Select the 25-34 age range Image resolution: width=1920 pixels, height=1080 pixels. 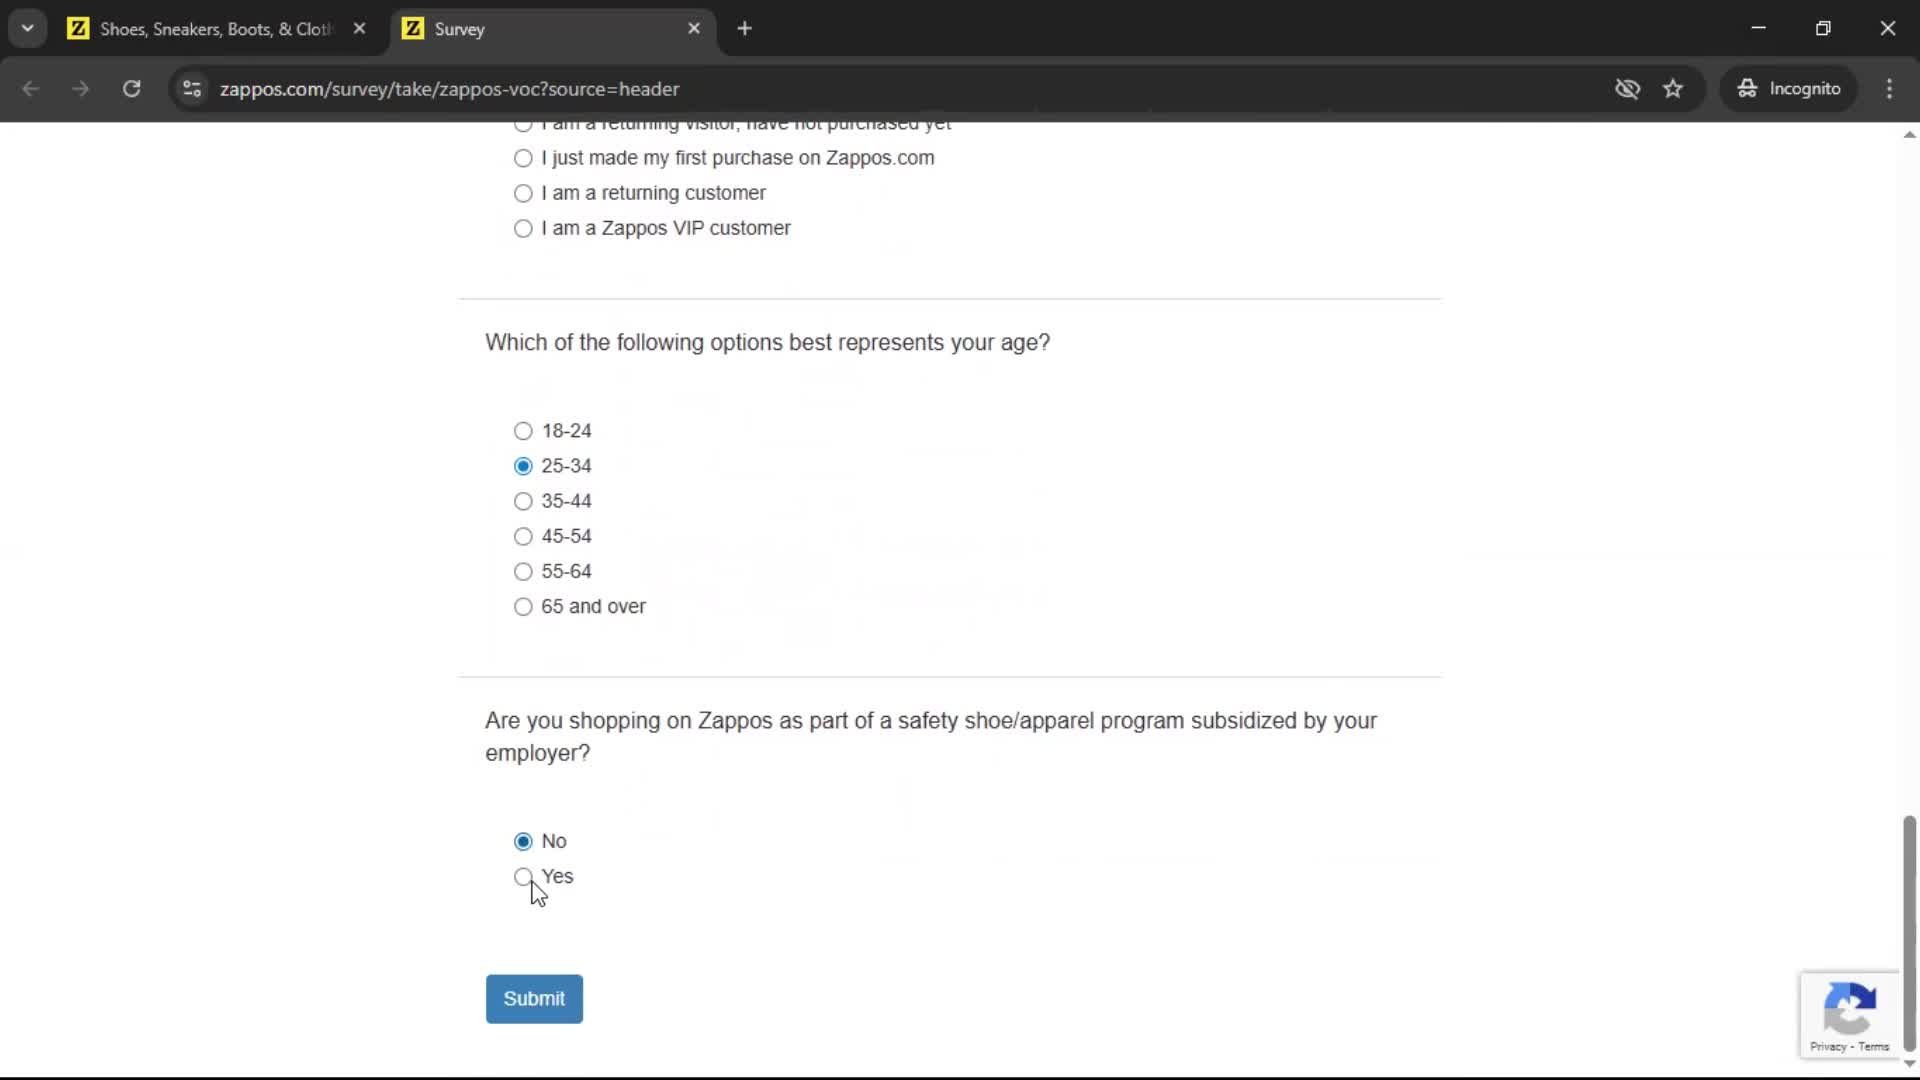(x=523, y=466)
